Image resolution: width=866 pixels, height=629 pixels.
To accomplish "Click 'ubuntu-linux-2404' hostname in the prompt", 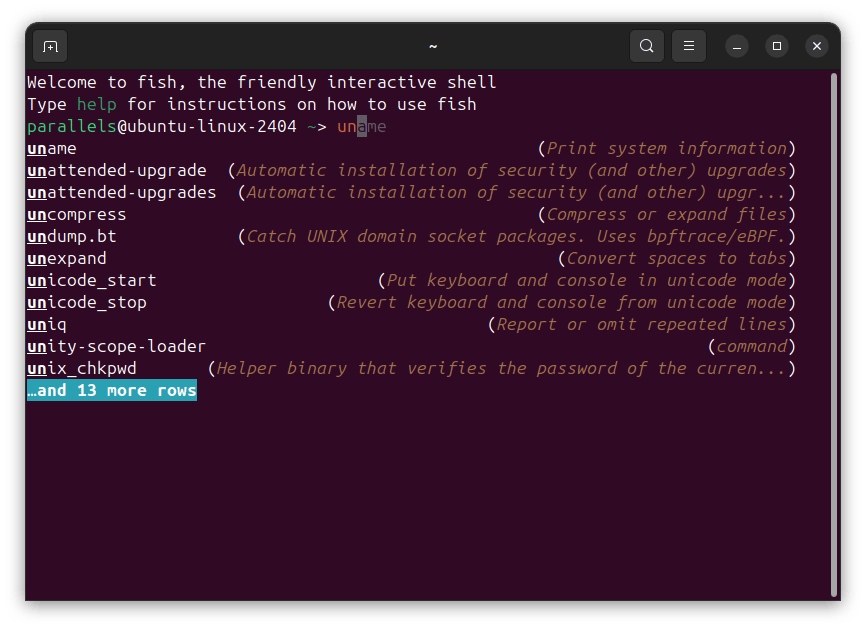I will point(212,126).
